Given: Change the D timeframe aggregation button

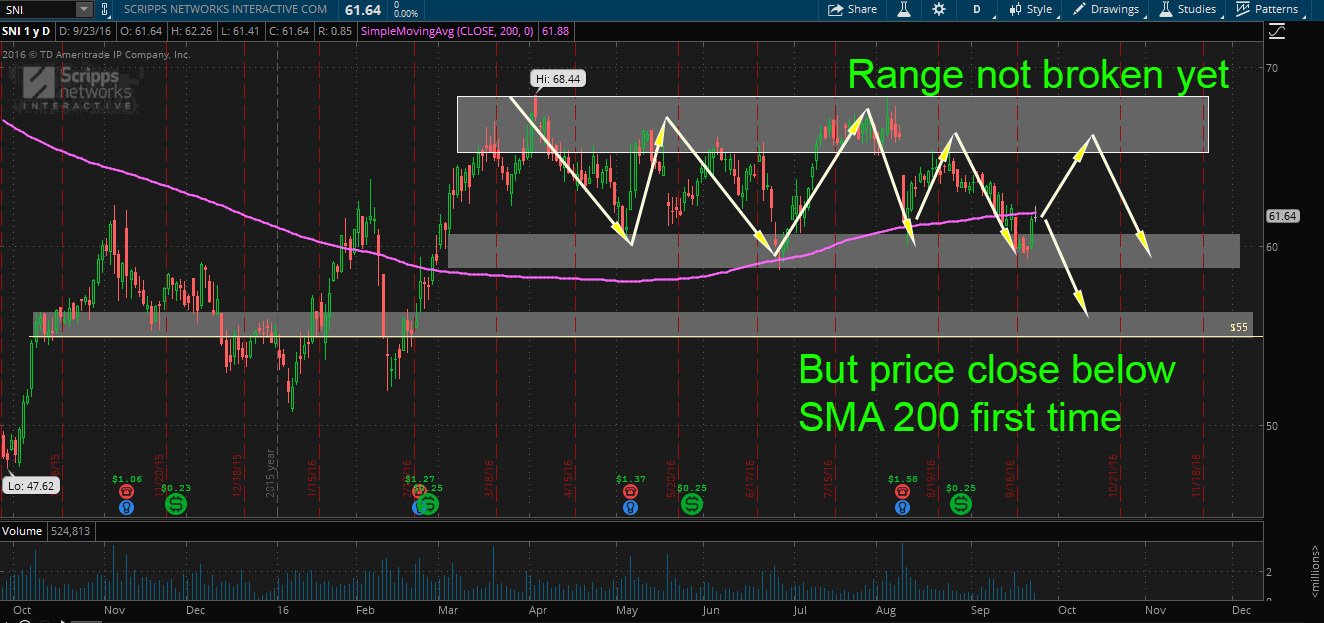Looking at the screenshot, I should [x=976, y=9].
